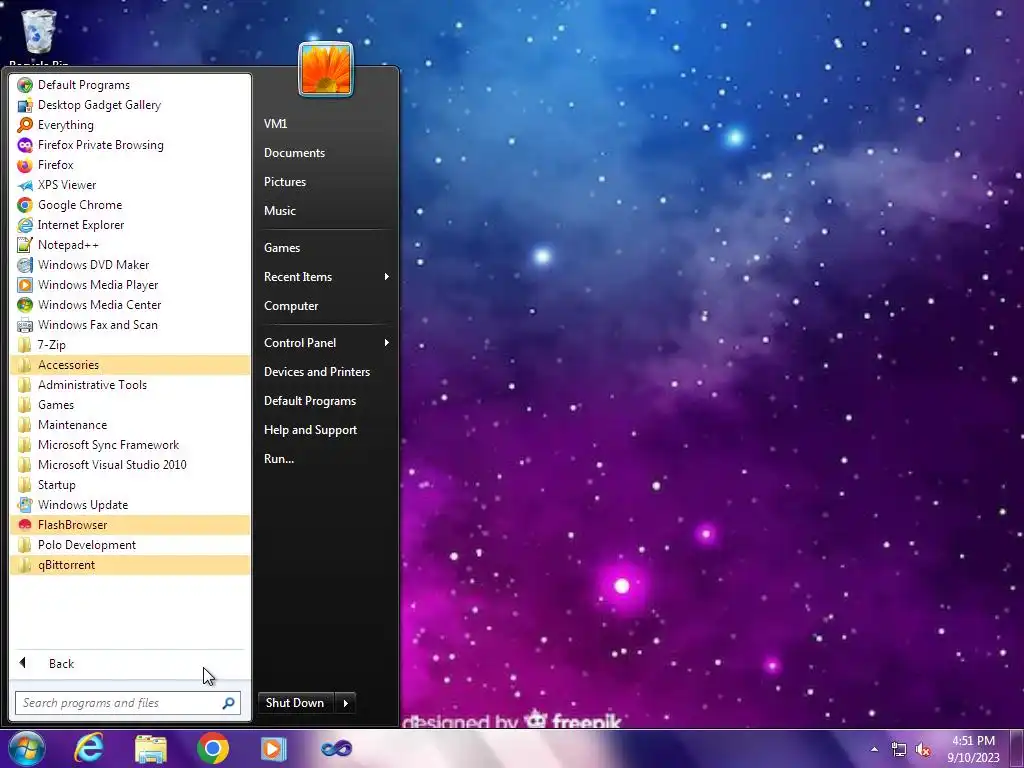
Task: Expand the Microsoft Visual Studio 2010 folder
Action: 130,465
